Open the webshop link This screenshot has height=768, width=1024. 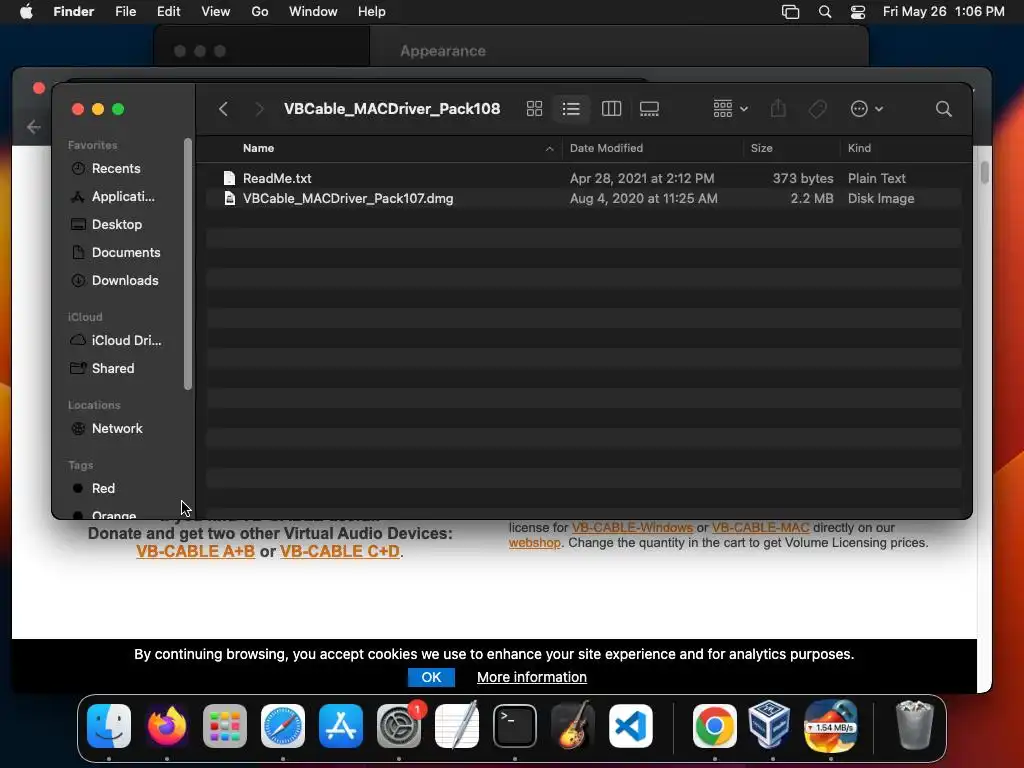pos(534,543)
